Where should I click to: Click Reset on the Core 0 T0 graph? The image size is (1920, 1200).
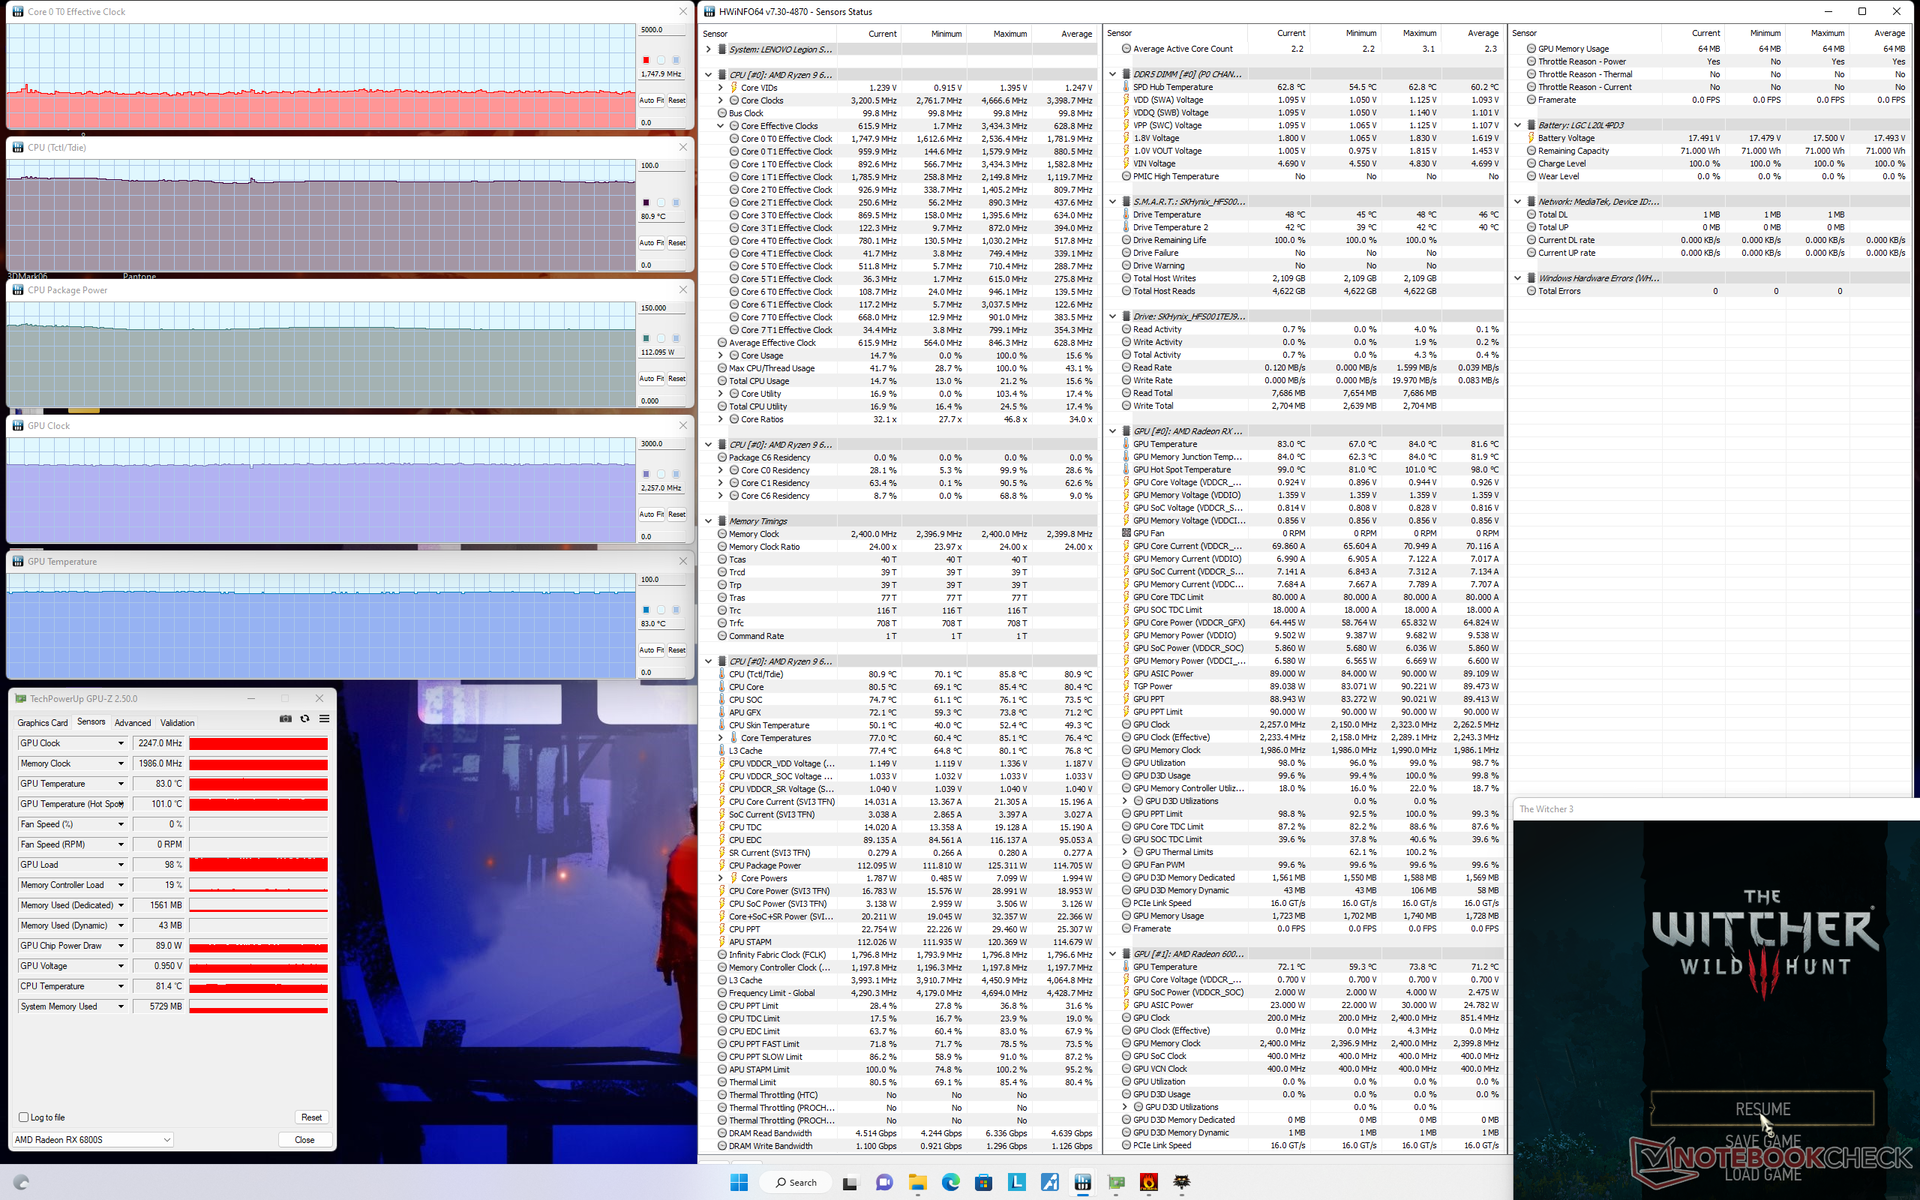click(x=677, y=100)
